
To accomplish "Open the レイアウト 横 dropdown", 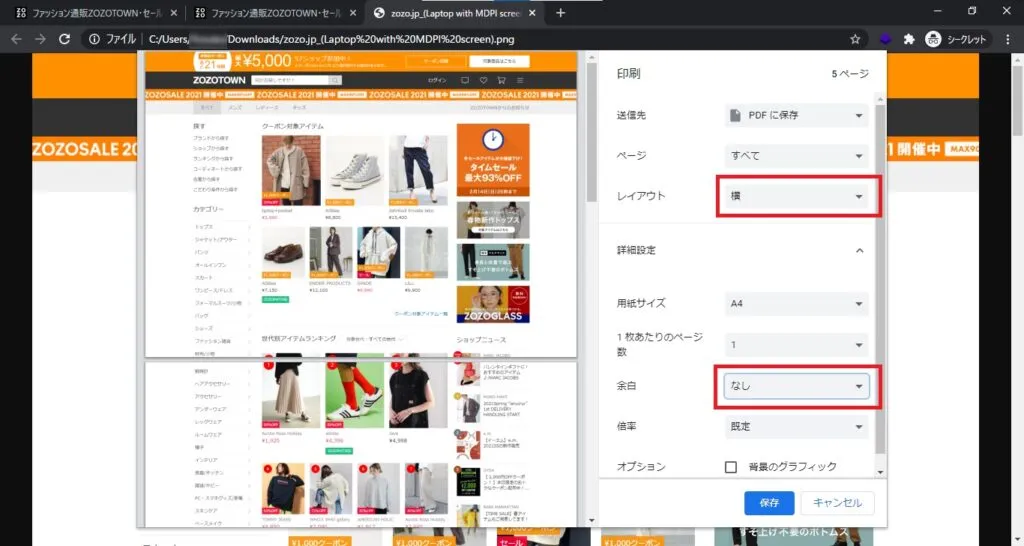I will (x=797, y=196).
